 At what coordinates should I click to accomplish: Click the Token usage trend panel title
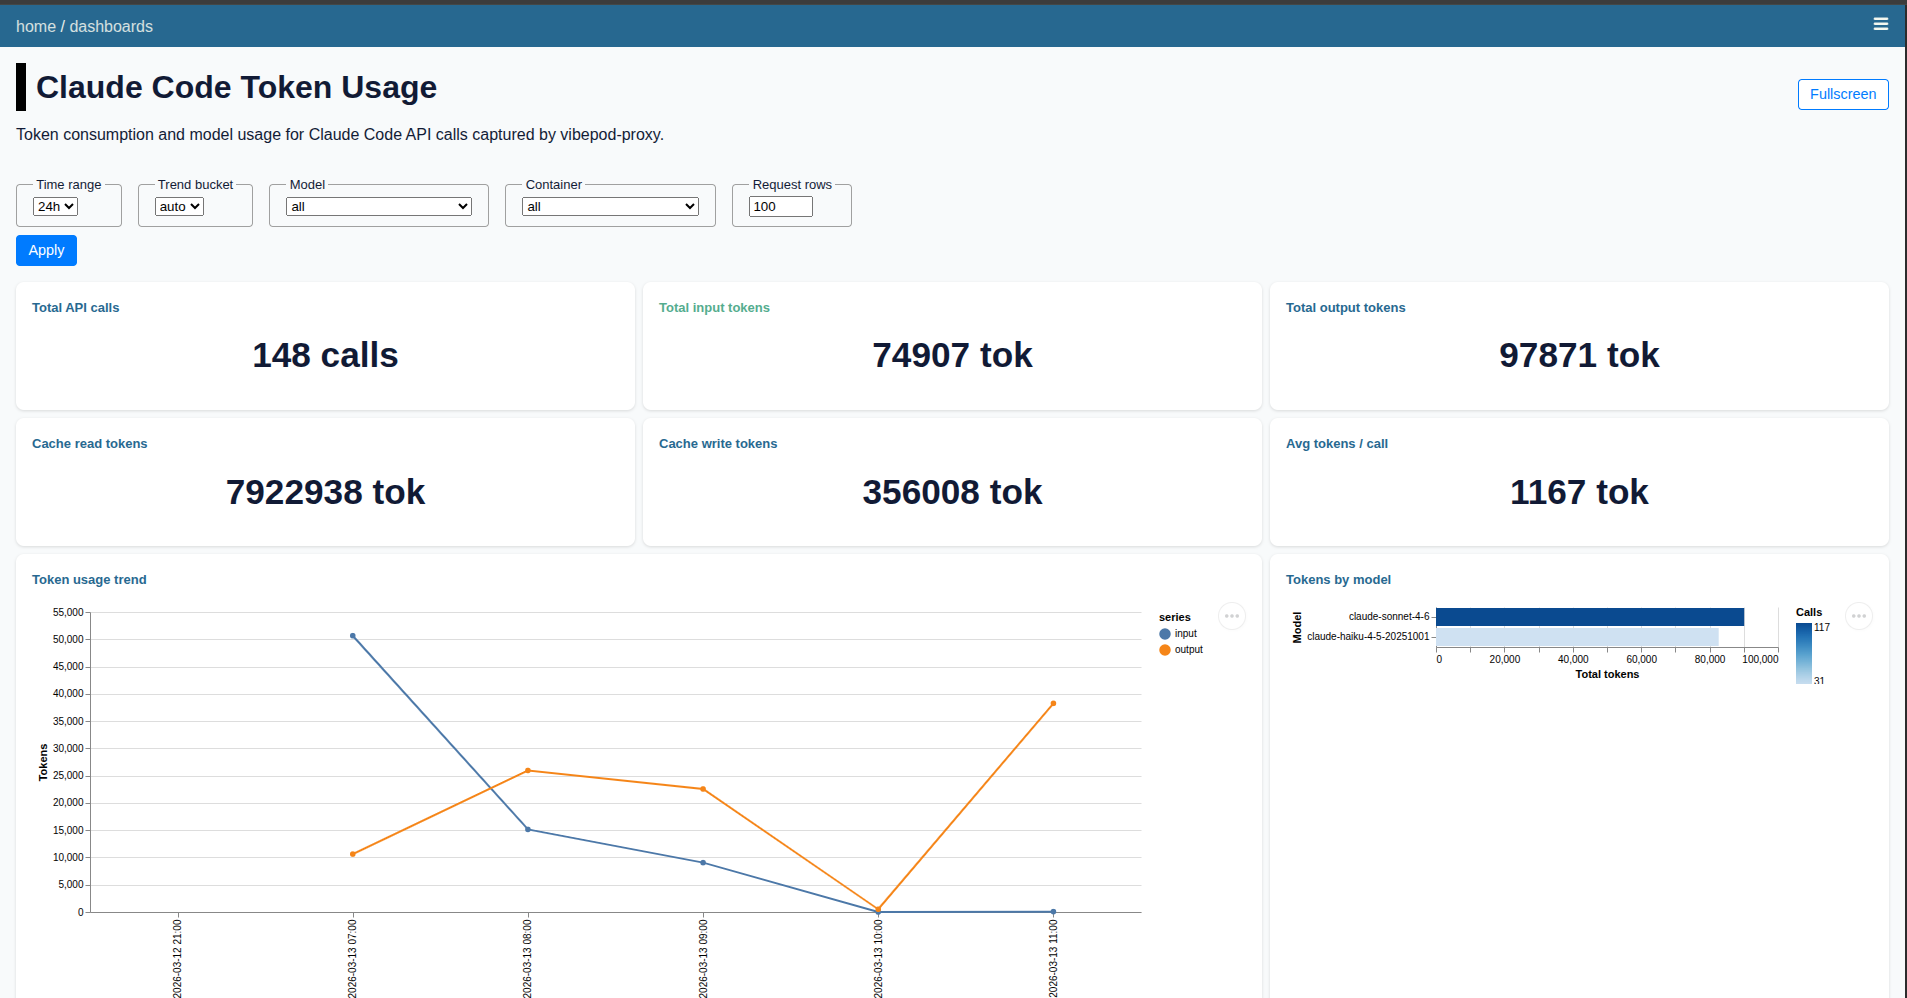tap(89, 579)
